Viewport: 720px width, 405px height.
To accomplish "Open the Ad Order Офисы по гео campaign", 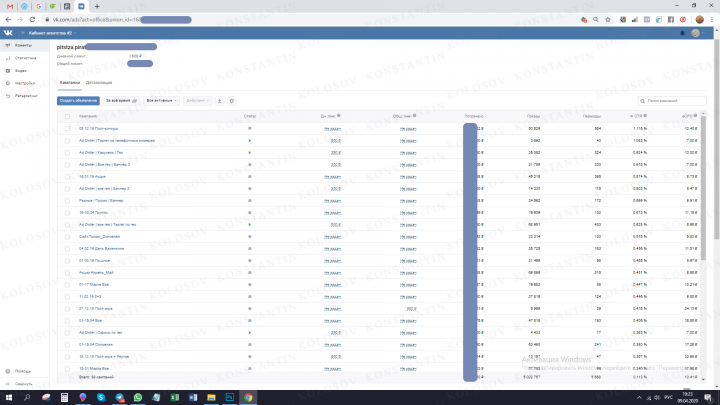I will tap(101, 332).
